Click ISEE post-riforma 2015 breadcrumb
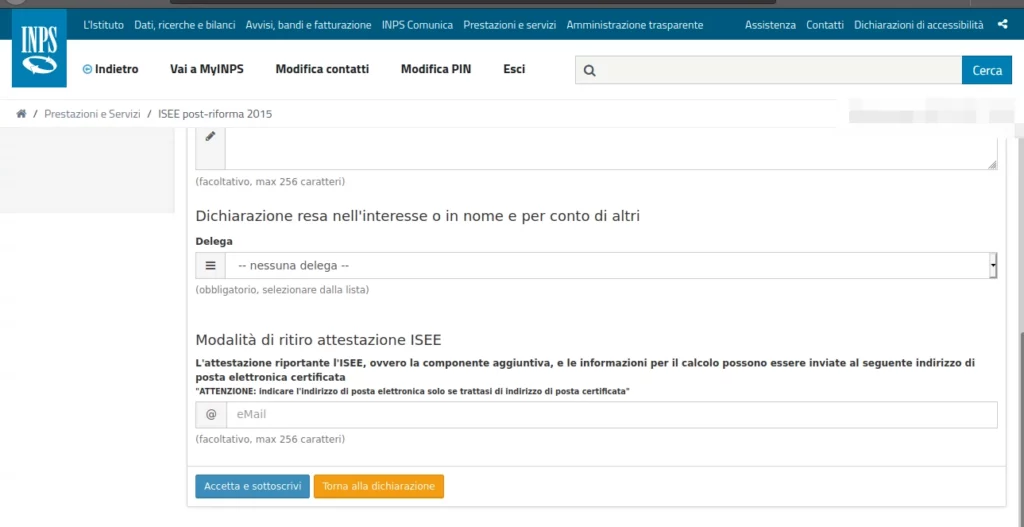Image resolution: width=1024 pixels, height=527 pixels. (x=215, y=114)
